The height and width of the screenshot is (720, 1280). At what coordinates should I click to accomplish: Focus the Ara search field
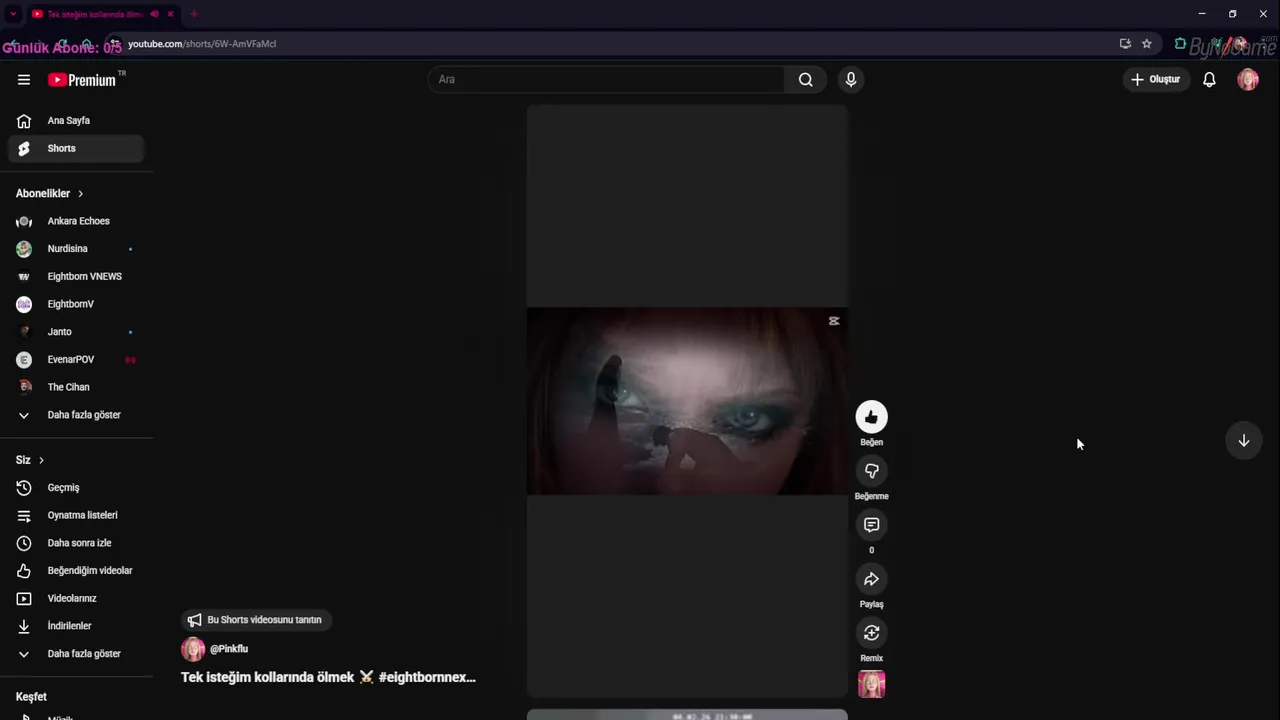tap(607, 80)
